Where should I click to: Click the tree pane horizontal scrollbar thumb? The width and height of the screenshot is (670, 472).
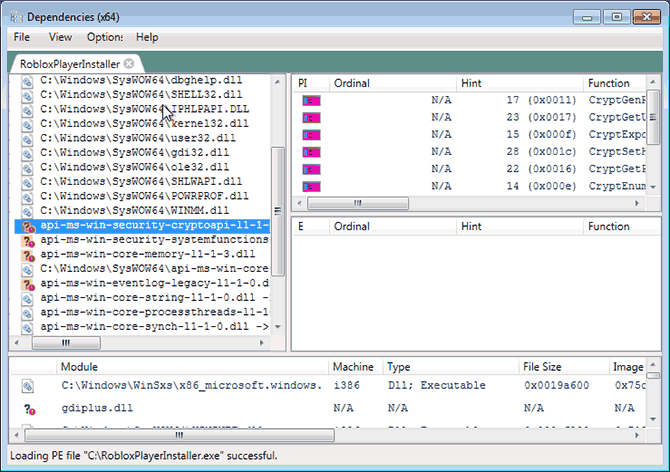(66, 343)
